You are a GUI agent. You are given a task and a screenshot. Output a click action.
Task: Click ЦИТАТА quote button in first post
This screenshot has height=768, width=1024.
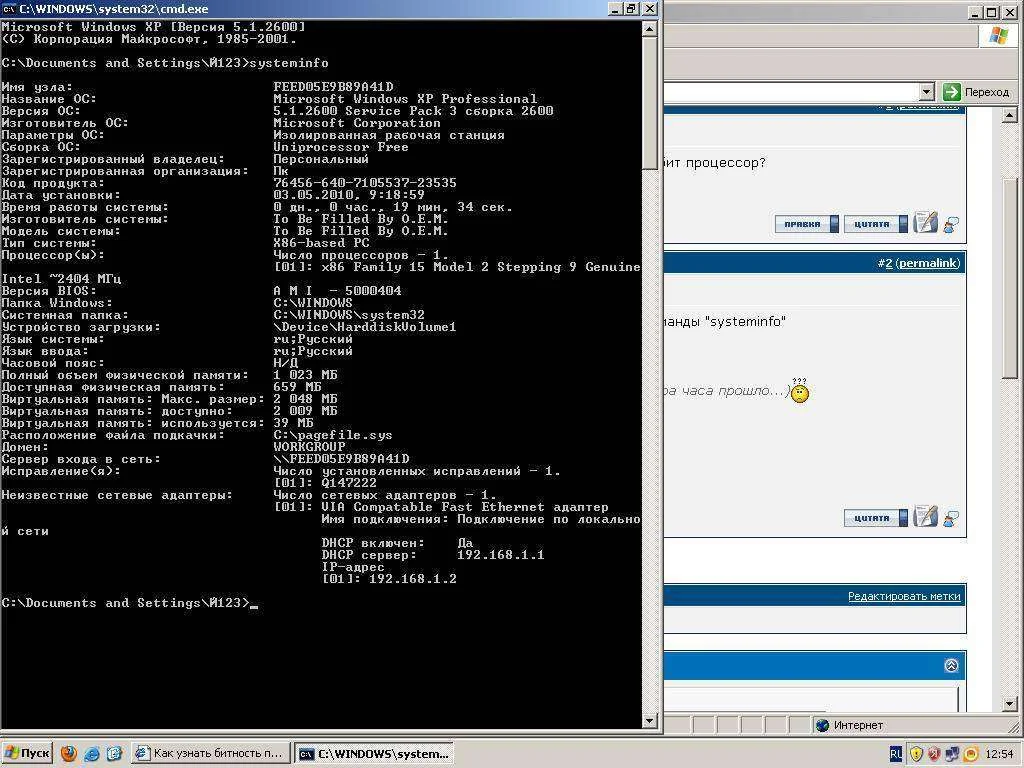click(x=875, y=224)
